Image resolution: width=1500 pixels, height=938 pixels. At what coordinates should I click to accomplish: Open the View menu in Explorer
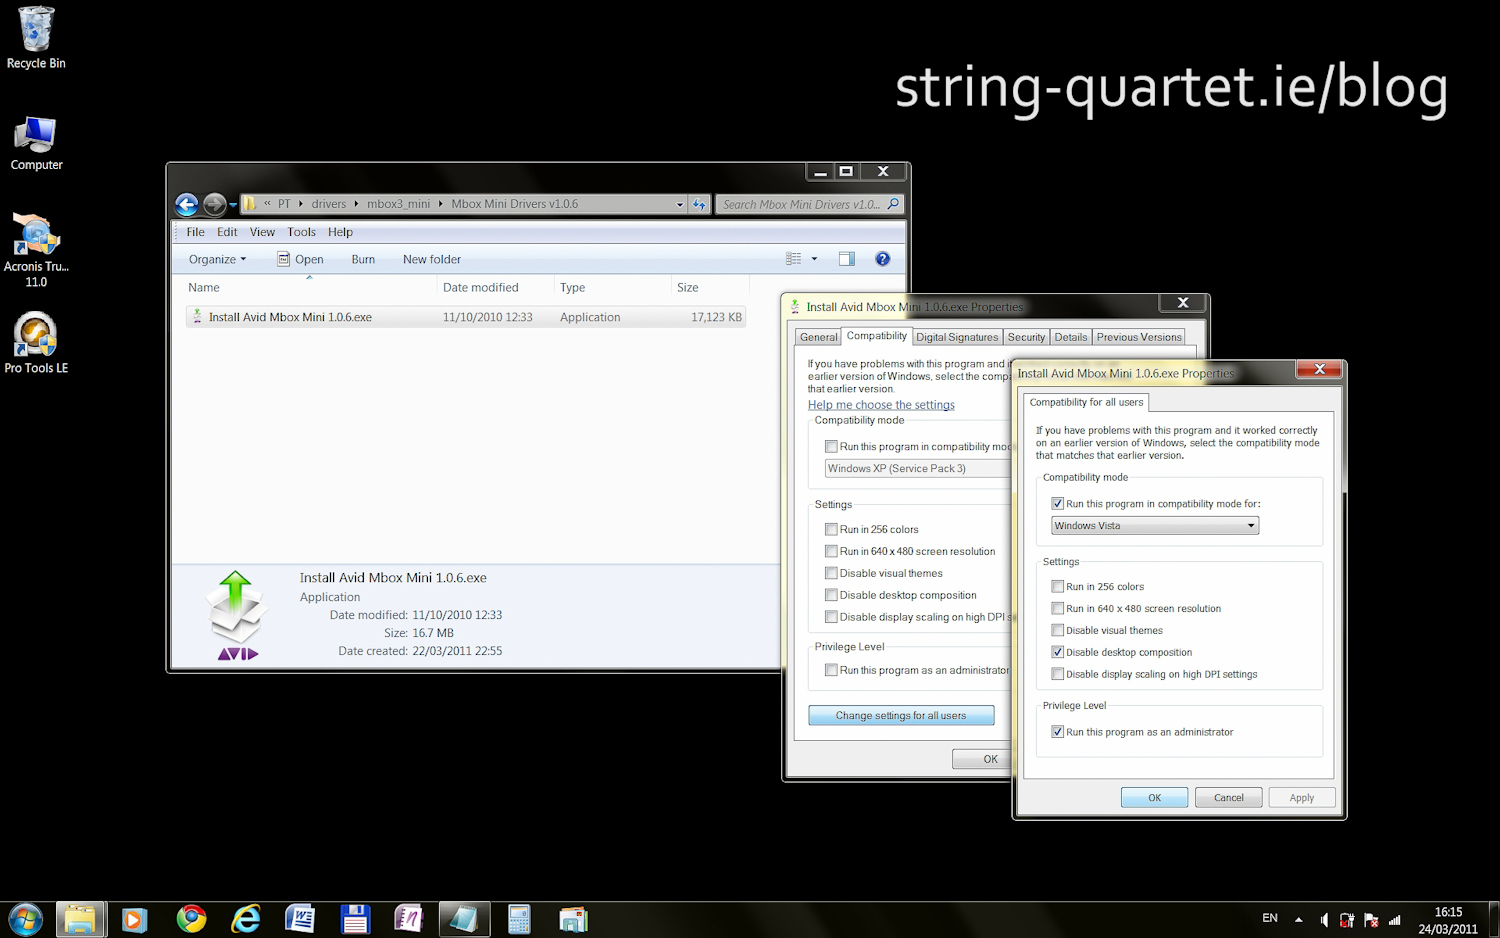click(x=262, y=232)
